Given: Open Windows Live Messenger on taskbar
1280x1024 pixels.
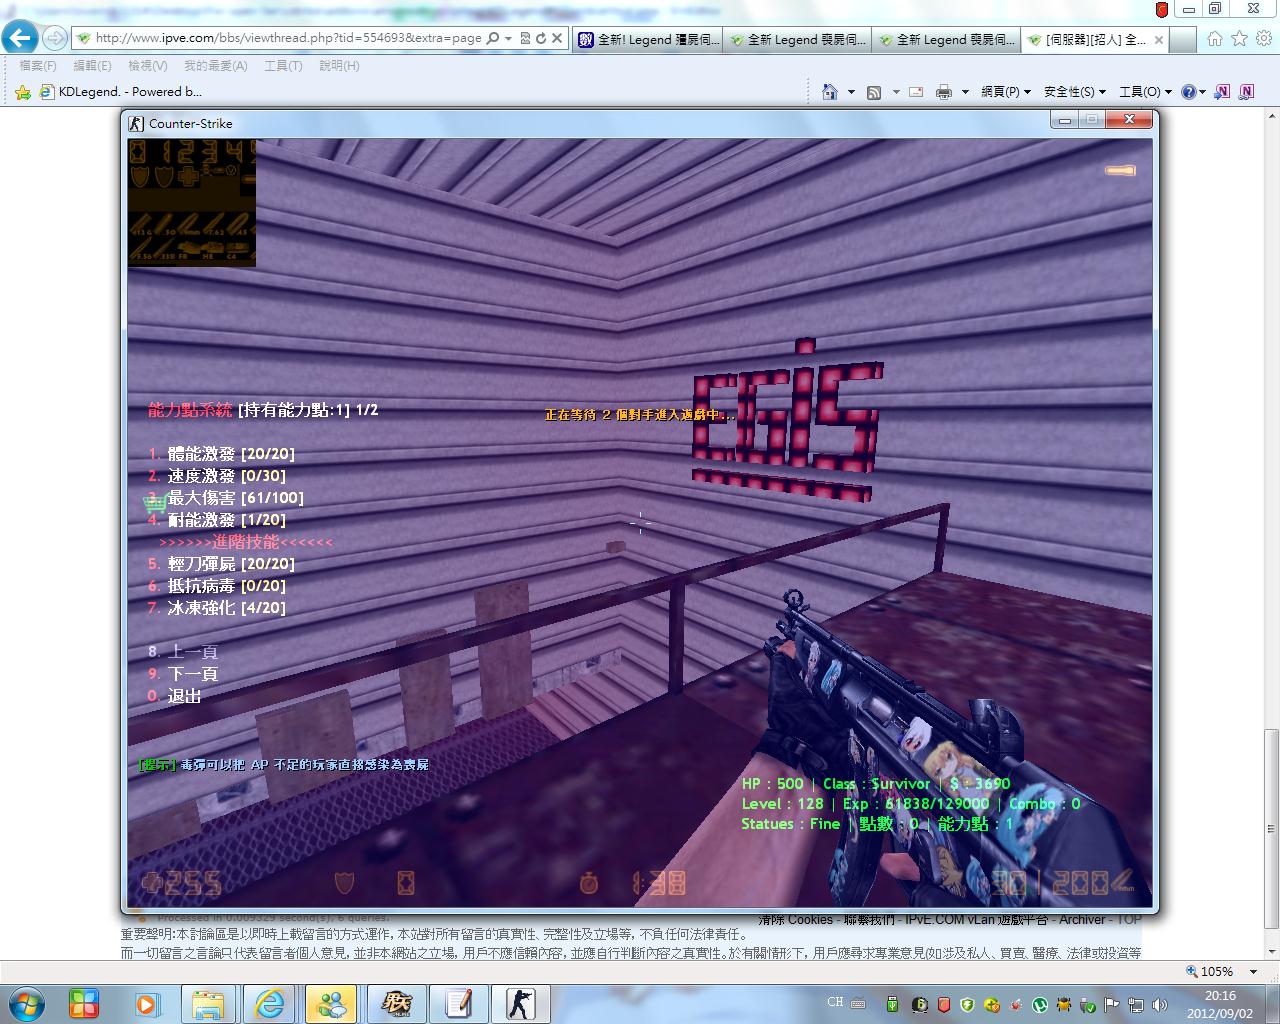Looking at the screenshot, I should click(331, 1003).
